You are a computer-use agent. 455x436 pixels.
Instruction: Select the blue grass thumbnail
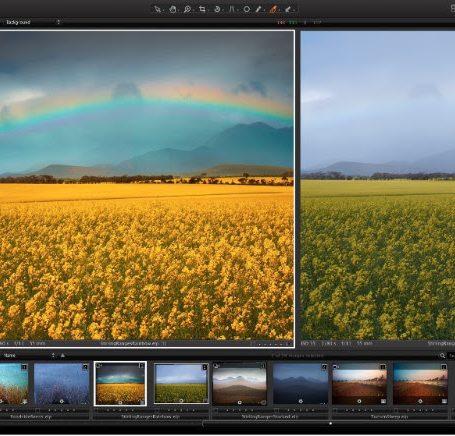click(61, 384)
